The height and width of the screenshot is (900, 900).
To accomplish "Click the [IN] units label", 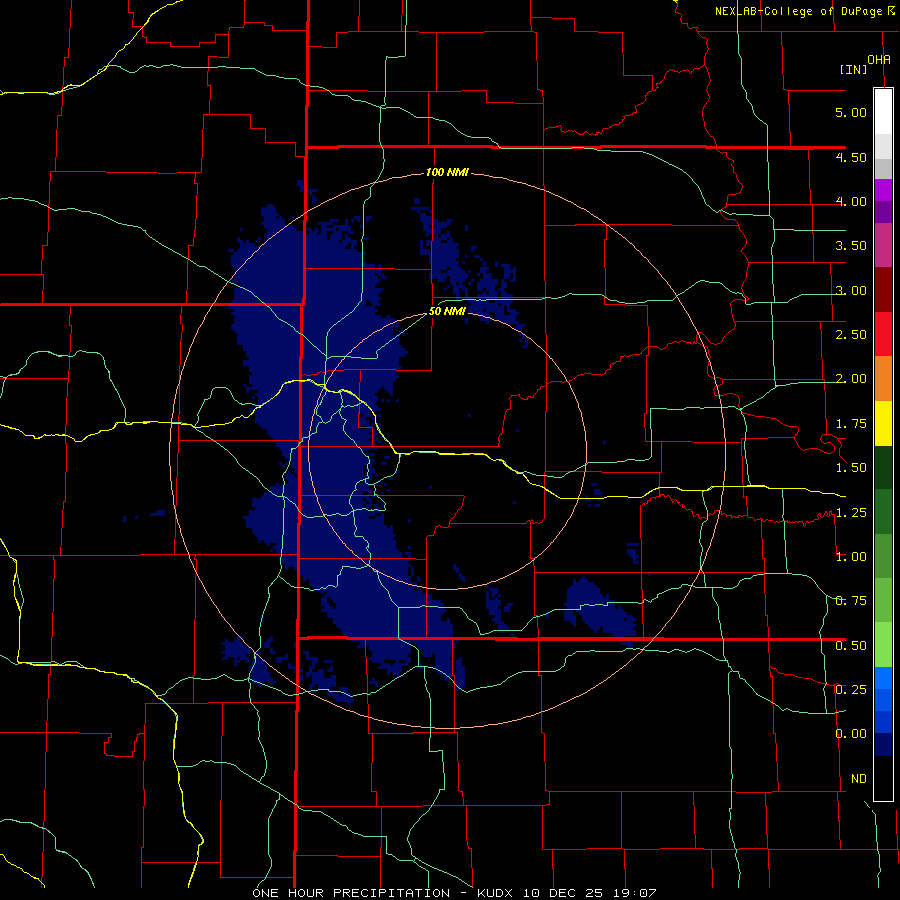I will (853, 69).
